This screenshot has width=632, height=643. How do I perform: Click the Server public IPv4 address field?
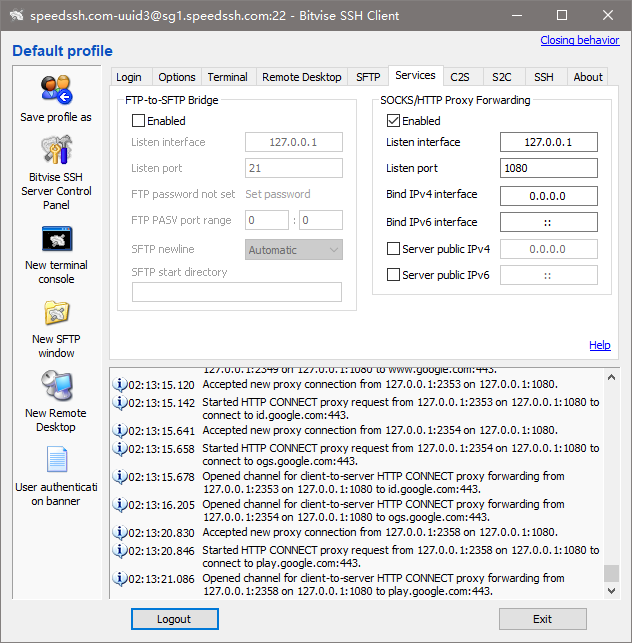(x=549, y=249)
